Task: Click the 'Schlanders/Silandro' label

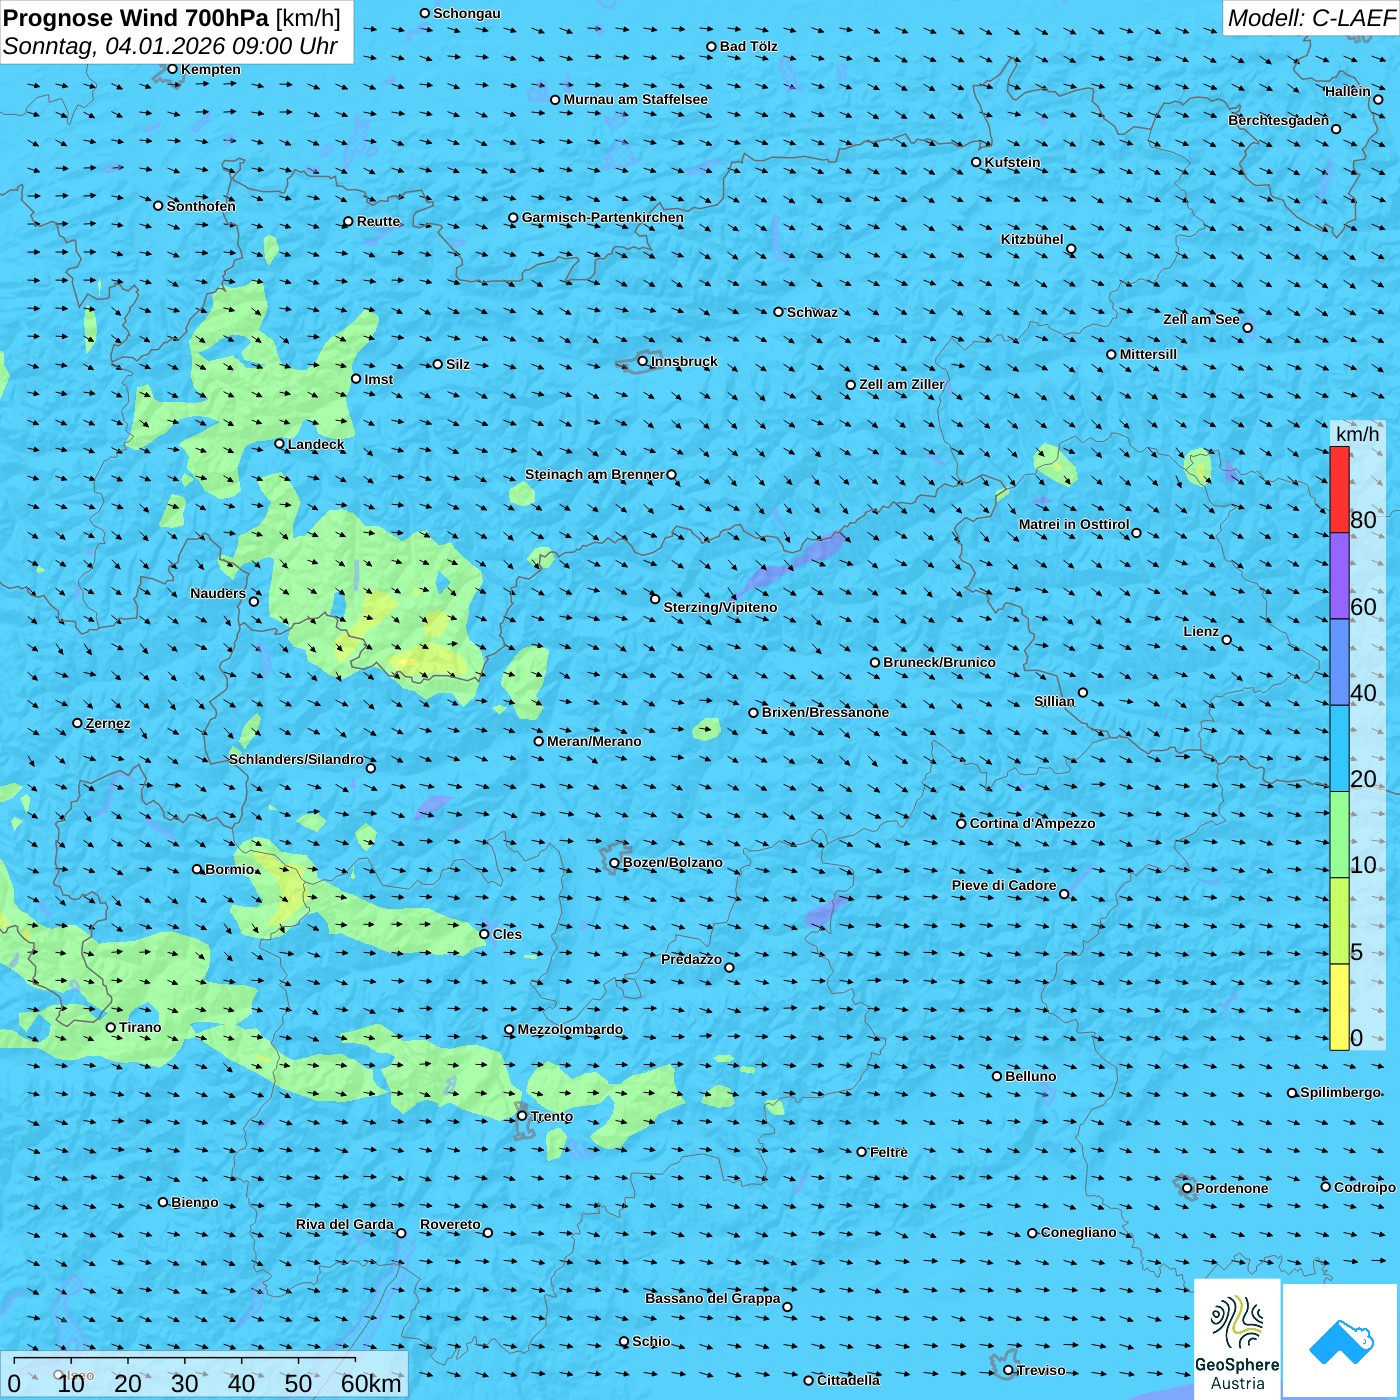Action: pyautogui.click(x=297, y=759)
